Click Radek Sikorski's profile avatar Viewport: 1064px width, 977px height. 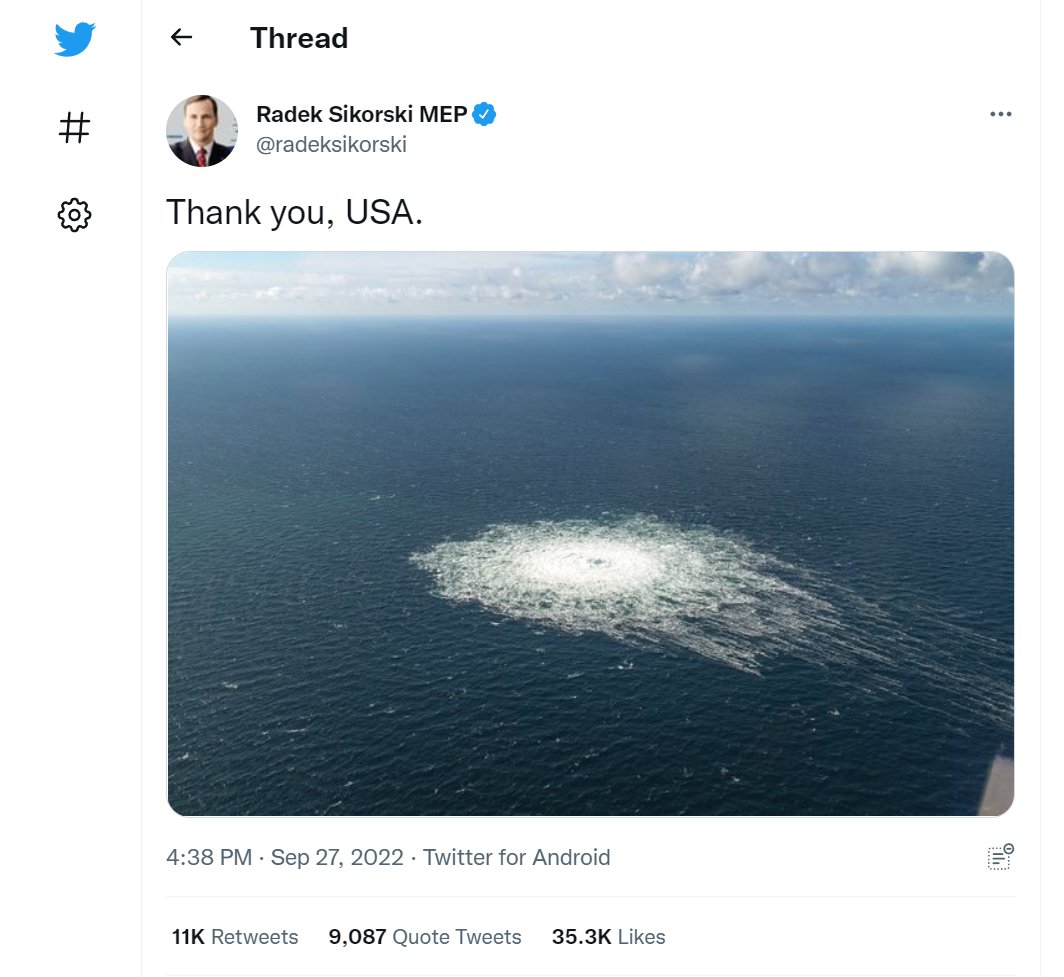(x=202, y=131)
